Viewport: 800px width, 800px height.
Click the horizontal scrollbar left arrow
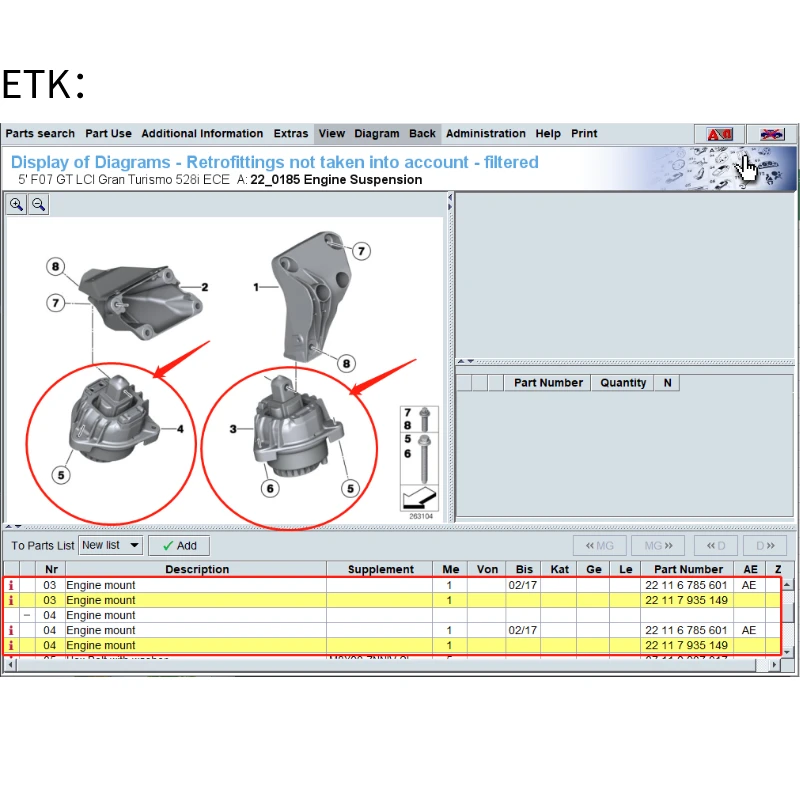pyautogui.click(x=11, y=664)
